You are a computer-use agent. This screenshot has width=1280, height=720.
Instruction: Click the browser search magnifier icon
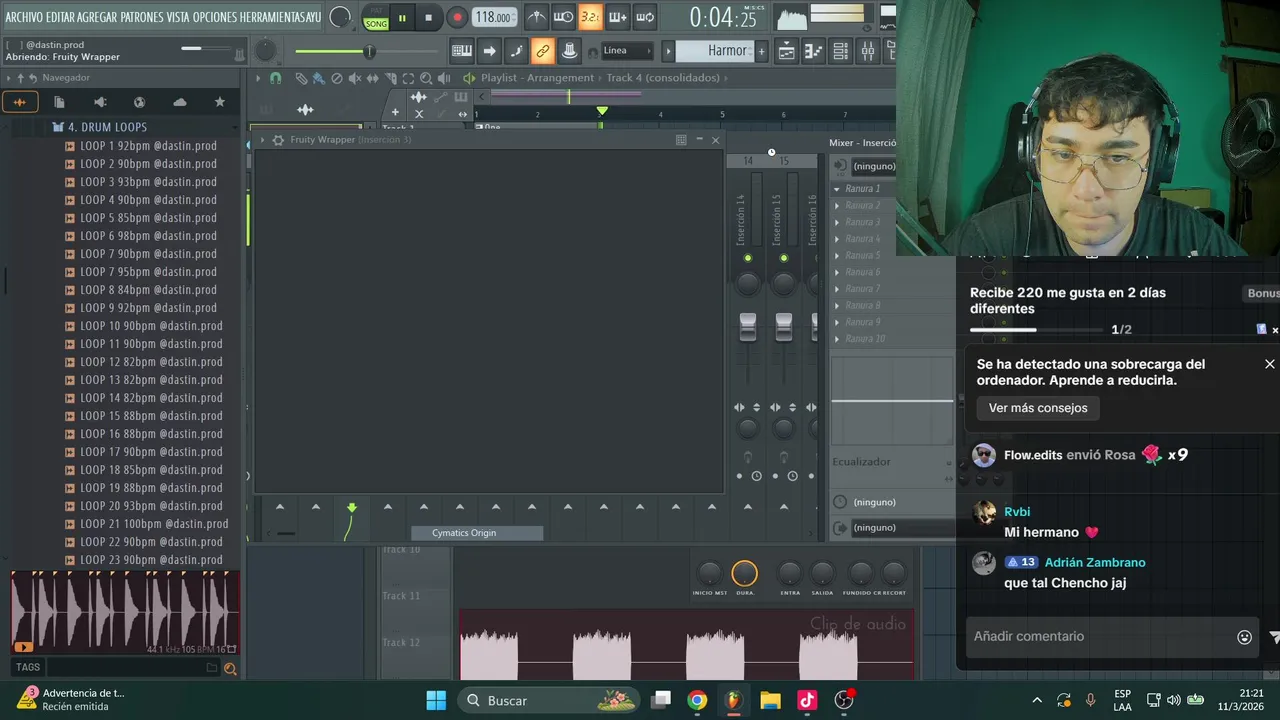tap(230, 668)
